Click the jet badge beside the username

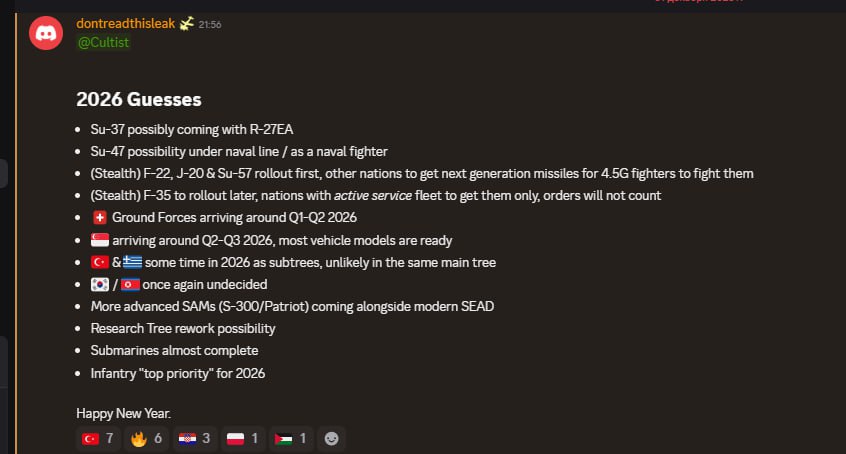pos(186,23)
